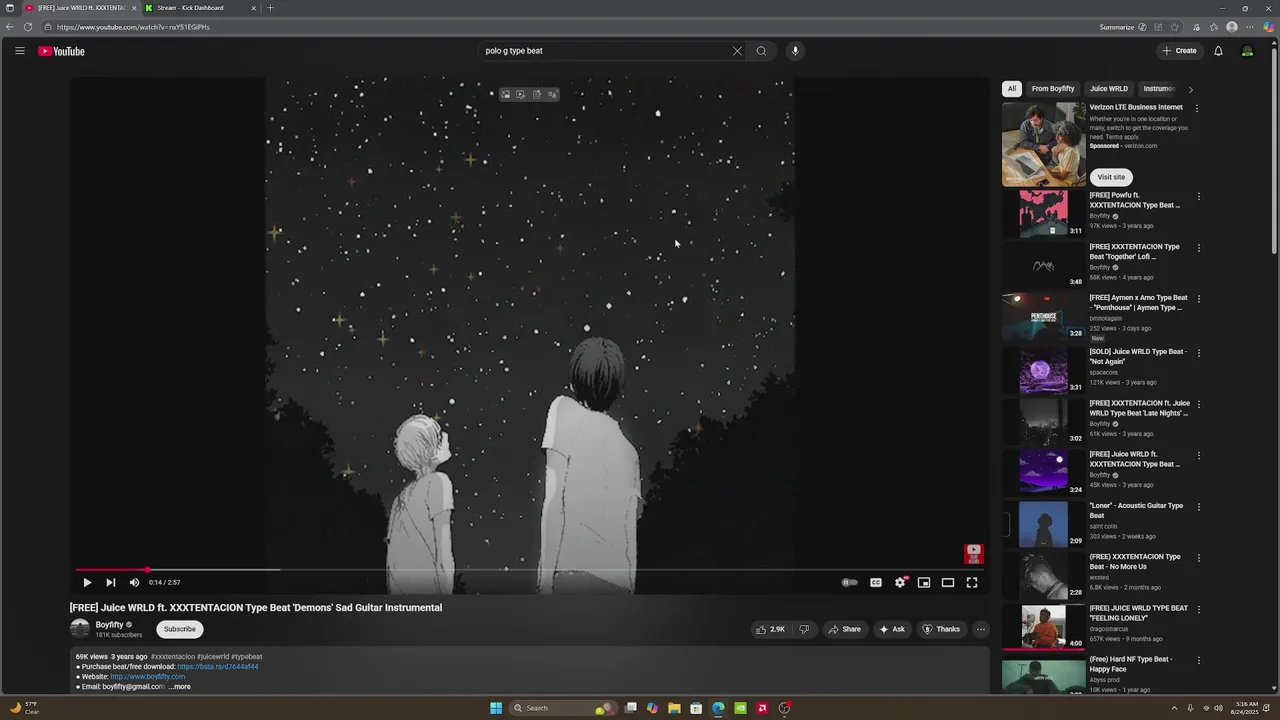Open options for Aymen x Amo Penthouse video
Screen dimensions: 1280x720
pyautogui.click(x=1198, y=299)
